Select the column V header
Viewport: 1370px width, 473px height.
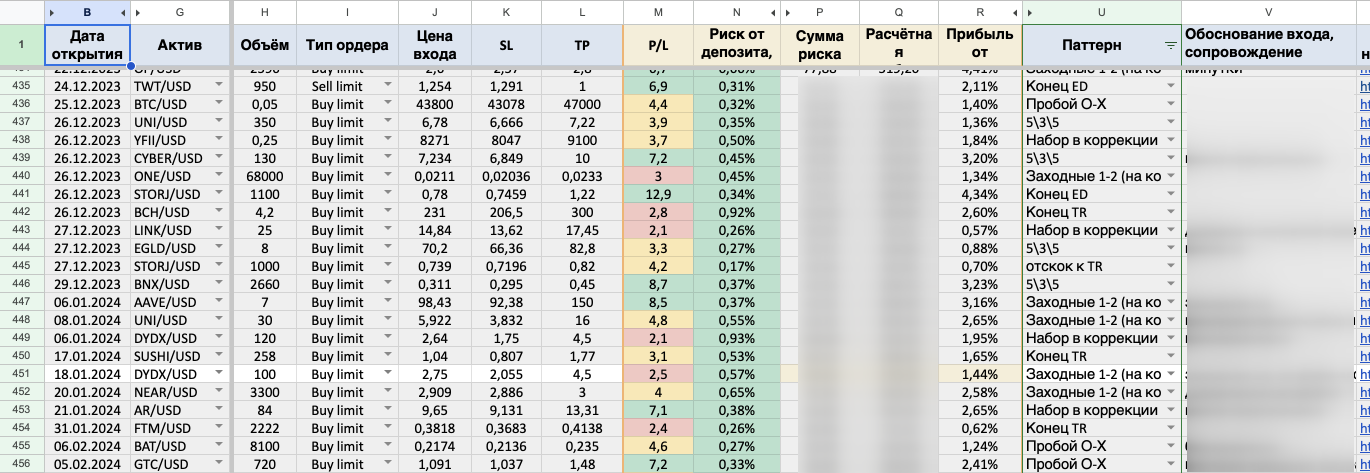coord(1268,12)
